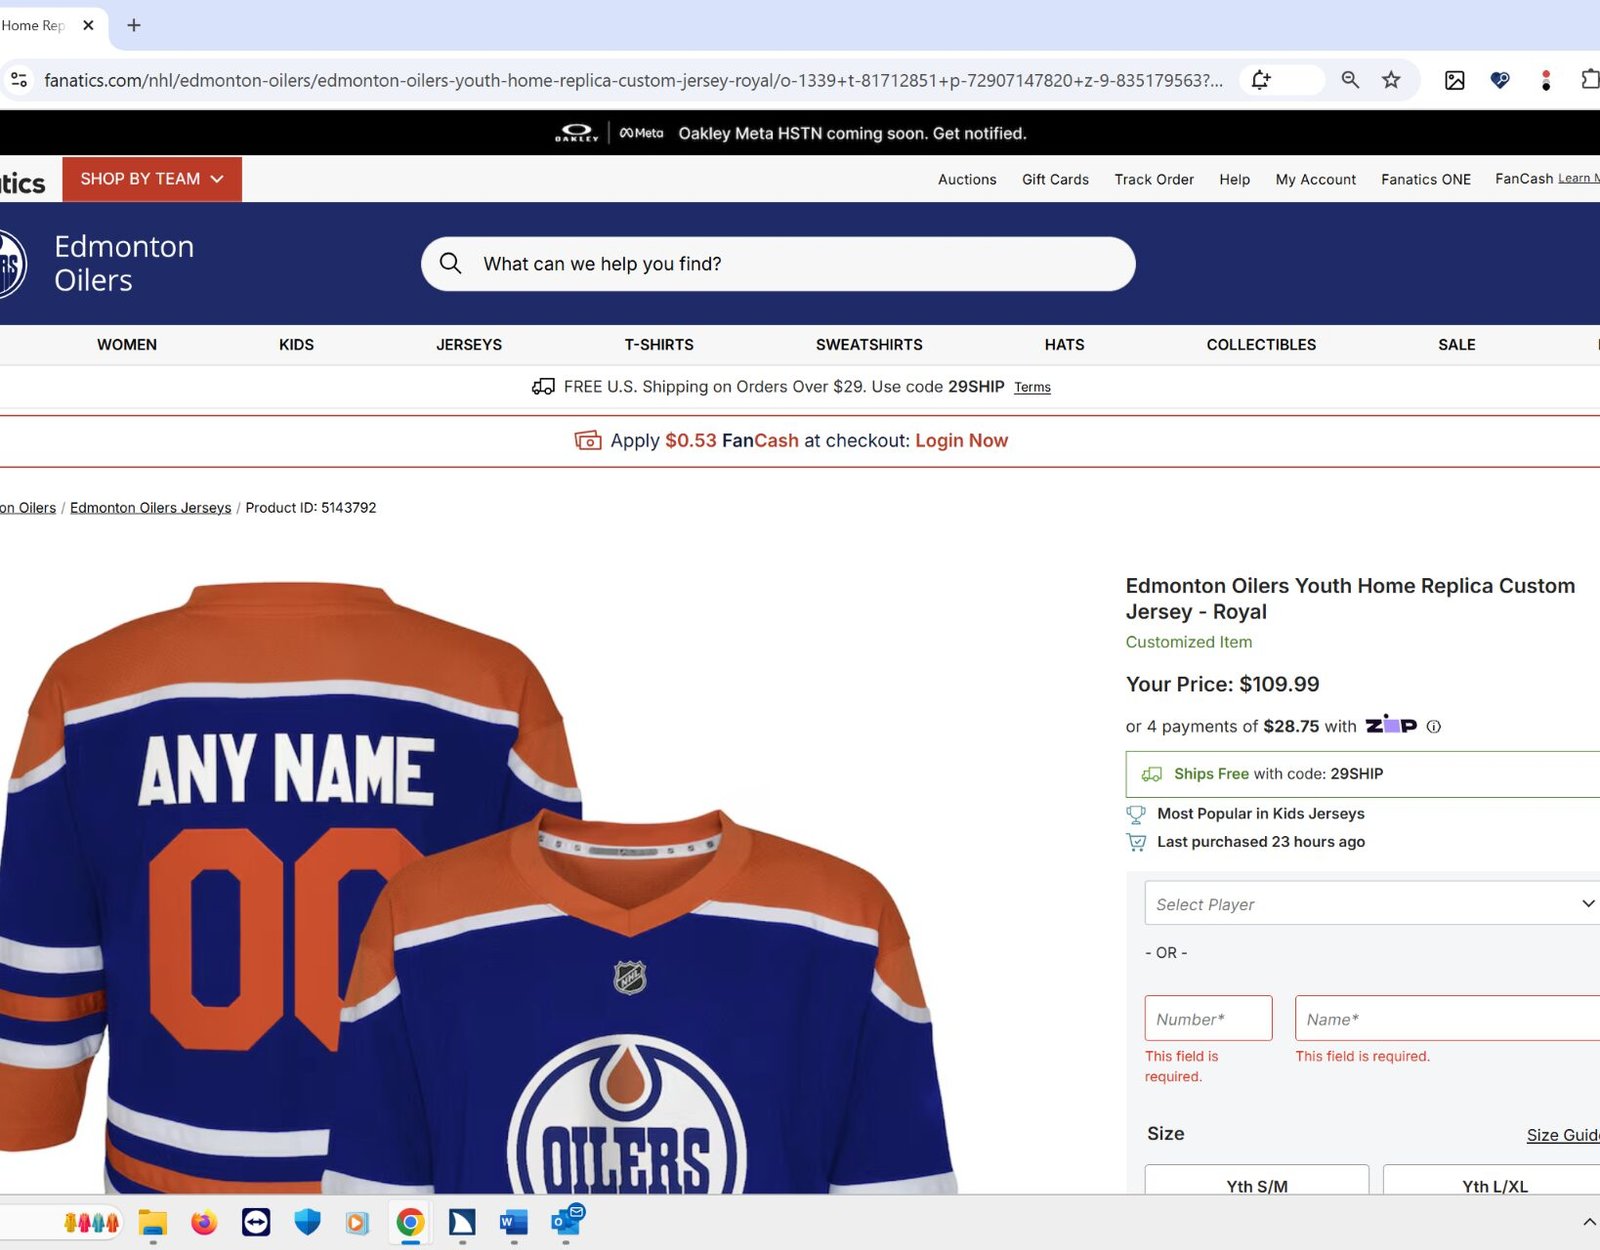Open Microsoft Word from the taskbar
This screenshot has width=1600, height=1250.
point(513,1222)
